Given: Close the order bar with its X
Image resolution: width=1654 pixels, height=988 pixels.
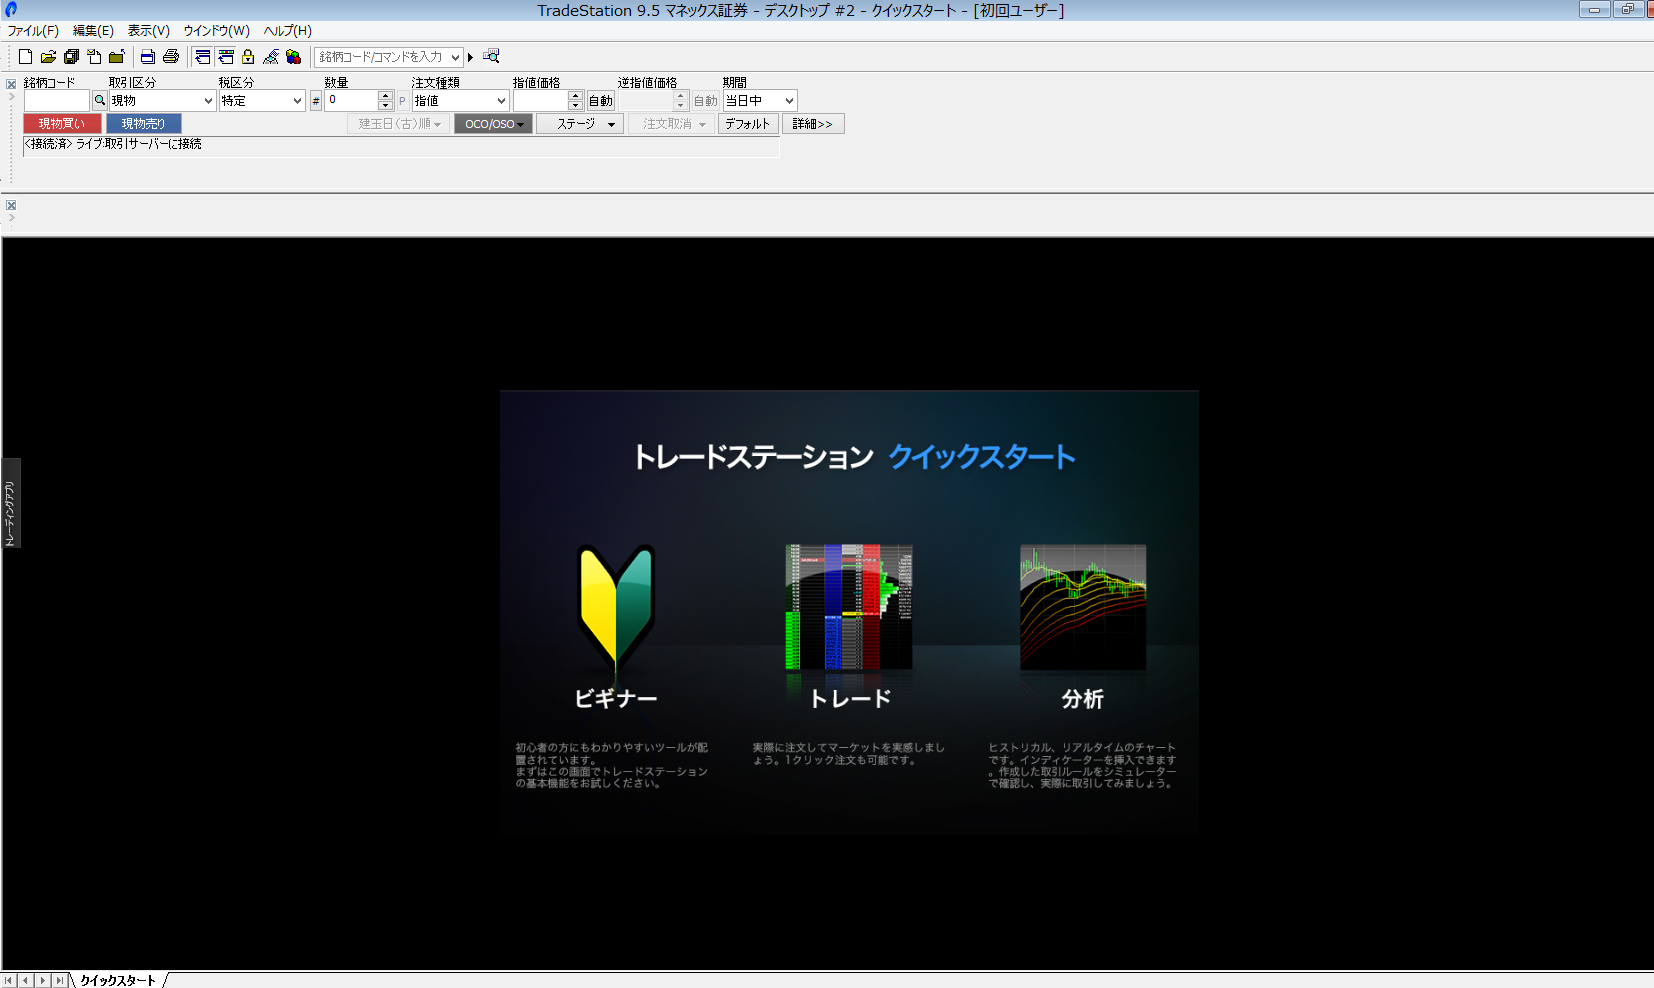Looking at the screenshot, I should (x=11, y=84).
